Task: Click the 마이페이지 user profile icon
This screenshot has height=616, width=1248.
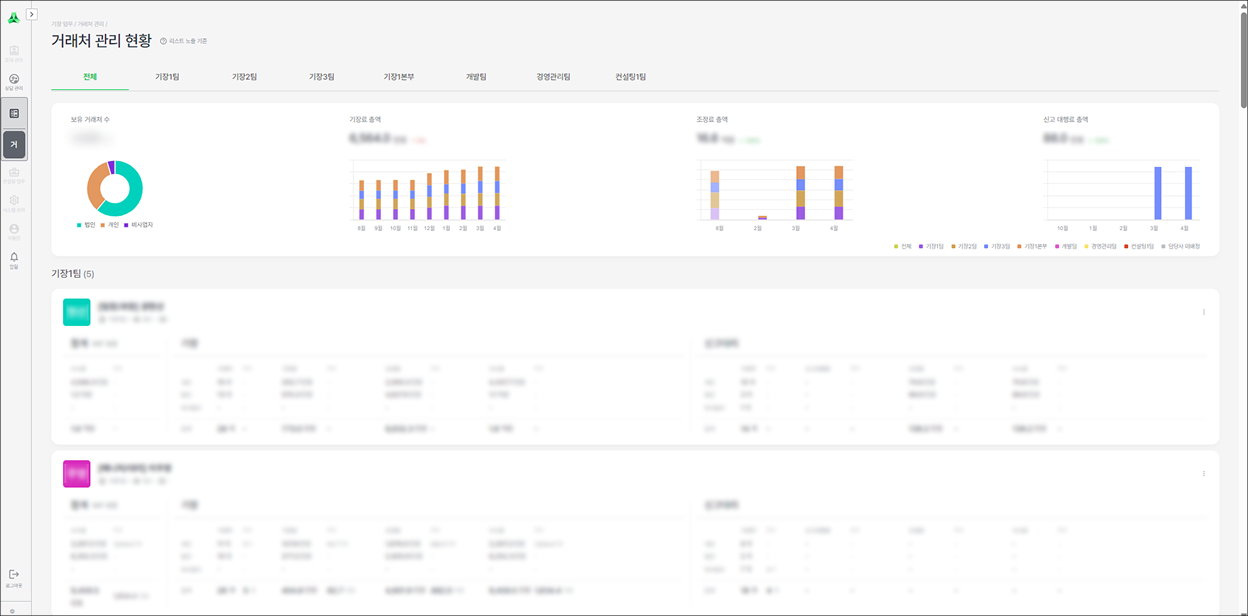Action: 14,231
